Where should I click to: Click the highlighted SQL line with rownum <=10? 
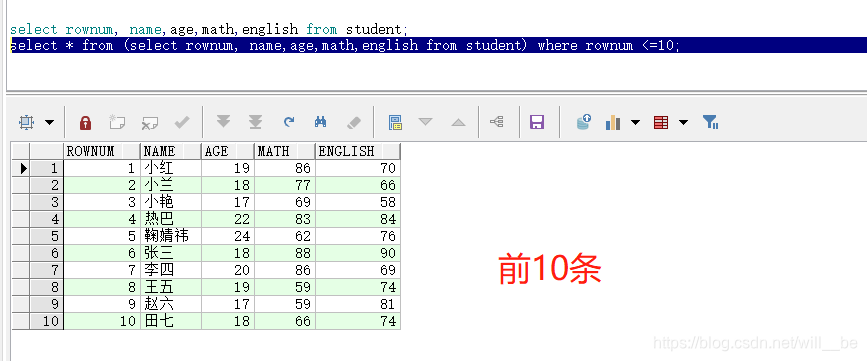[x=345, y=45]
